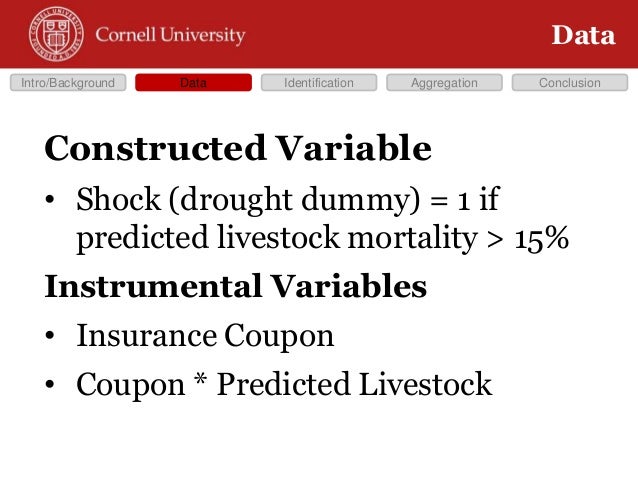This screenshot has width=638, height=479.
Task: Go to the Identification section tab
Action: point(319,83)
